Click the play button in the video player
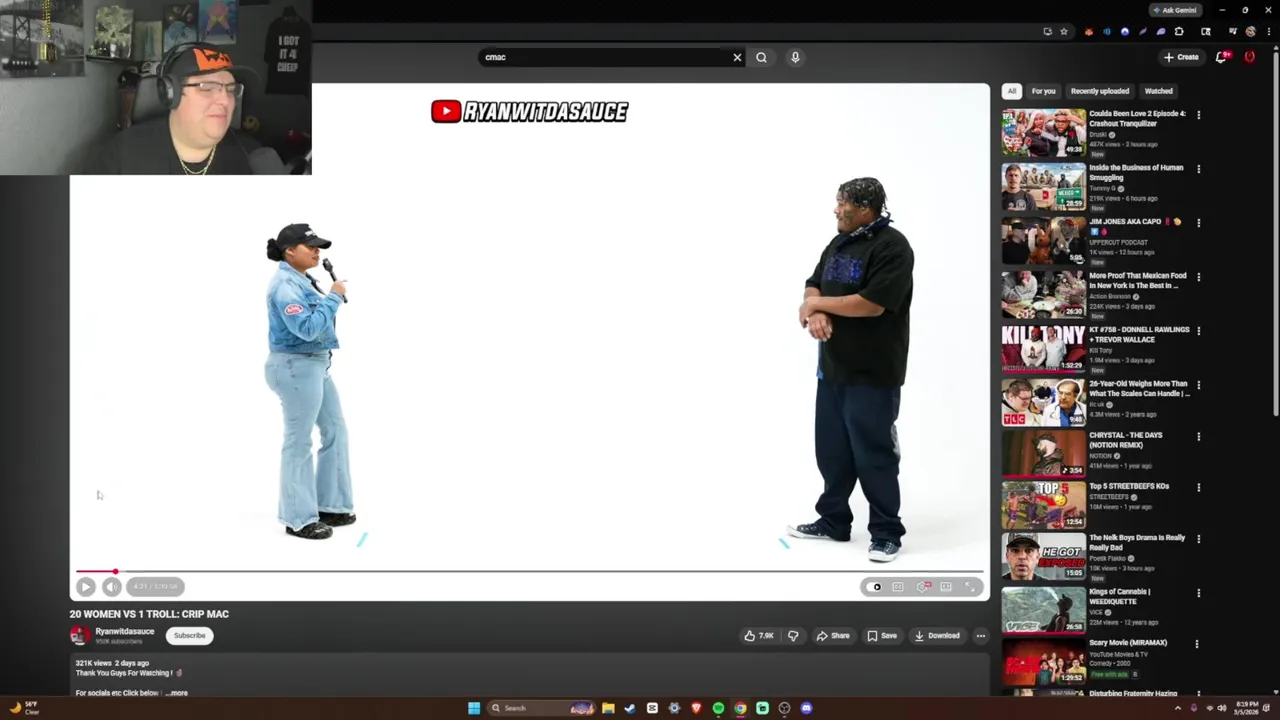 (x=85, y=587)
